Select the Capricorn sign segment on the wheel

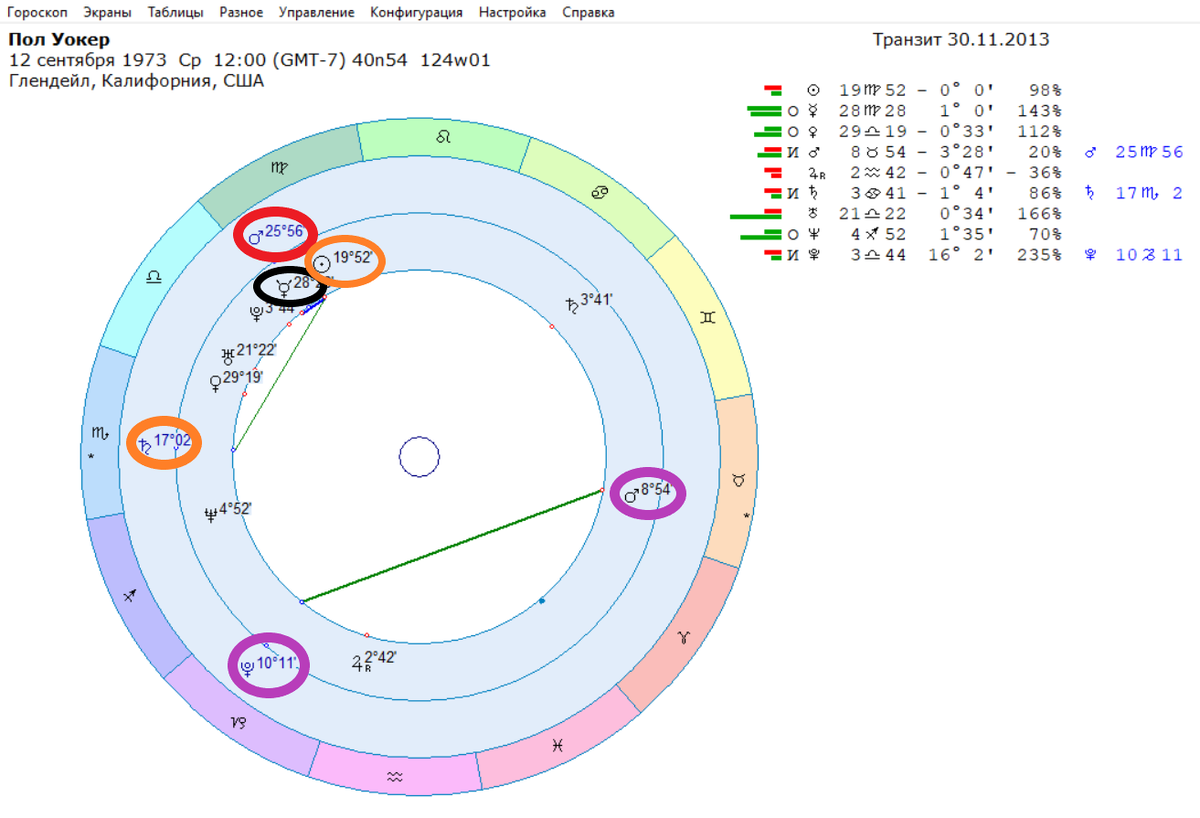point(240,722)
